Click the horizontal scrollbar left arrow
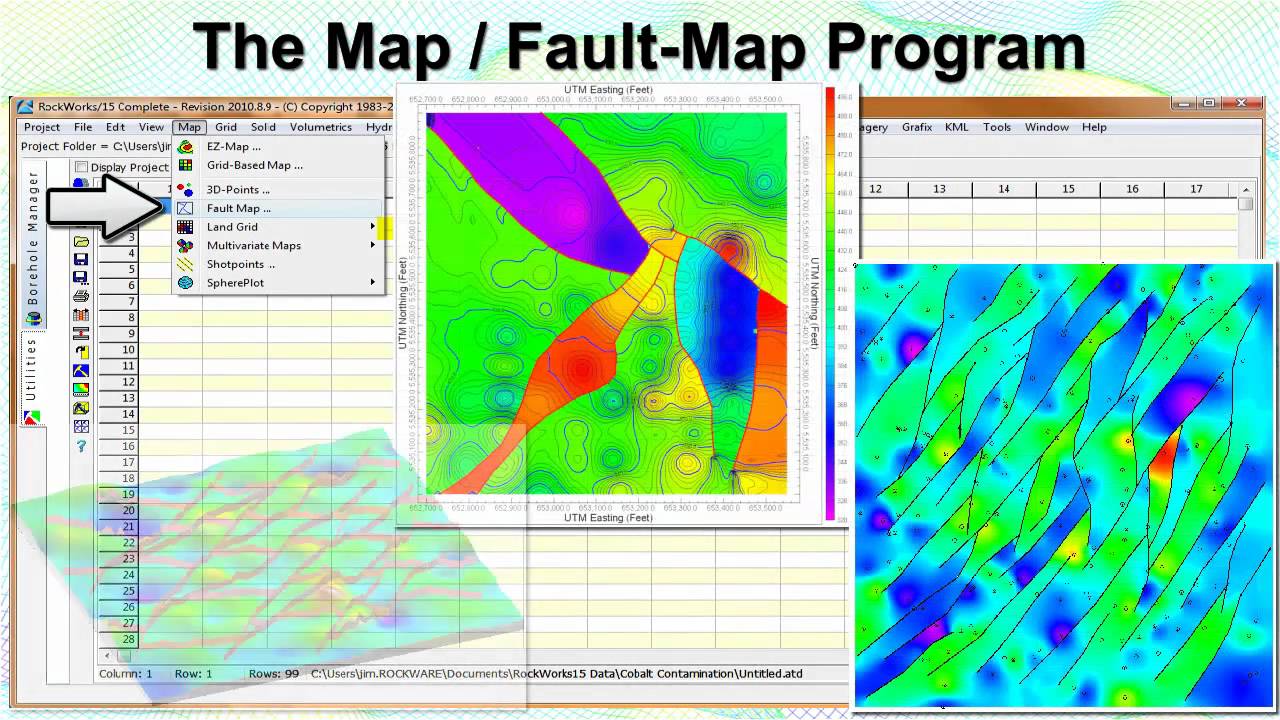Screen dimensions: 1280x720 tap(107, 656)
